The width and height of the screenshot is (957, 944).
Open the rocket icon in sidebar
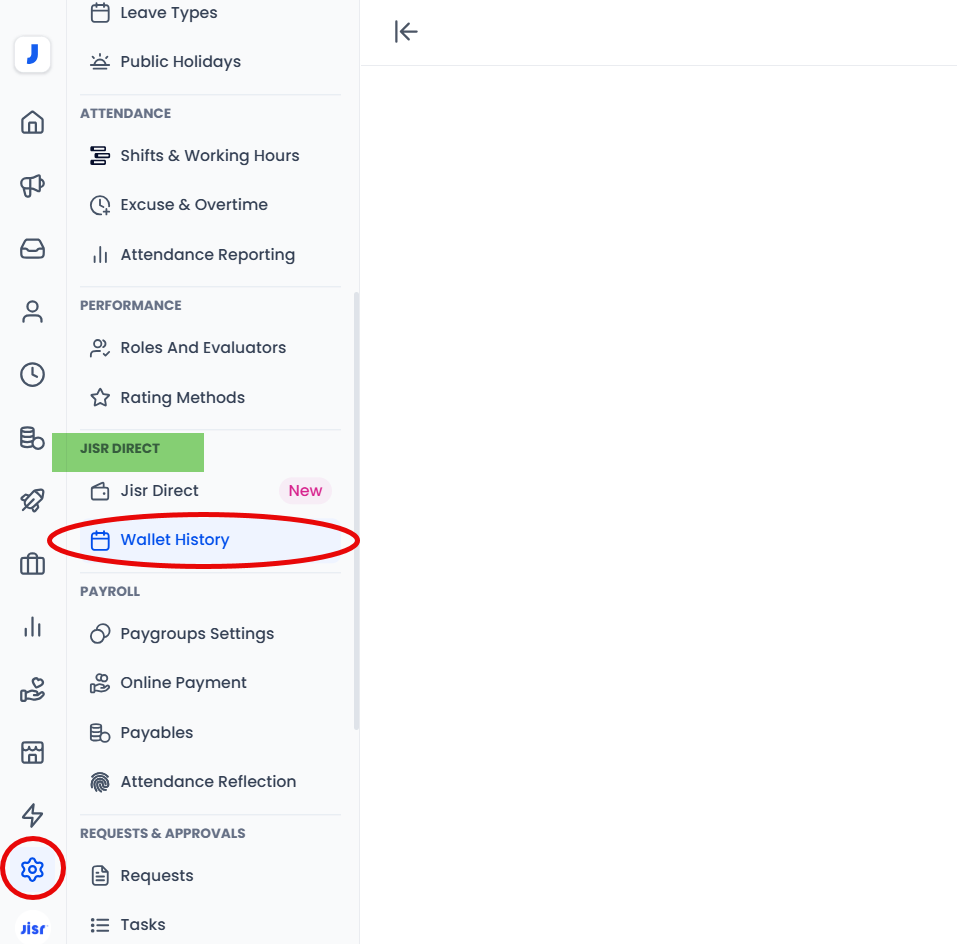coord(33,501)
